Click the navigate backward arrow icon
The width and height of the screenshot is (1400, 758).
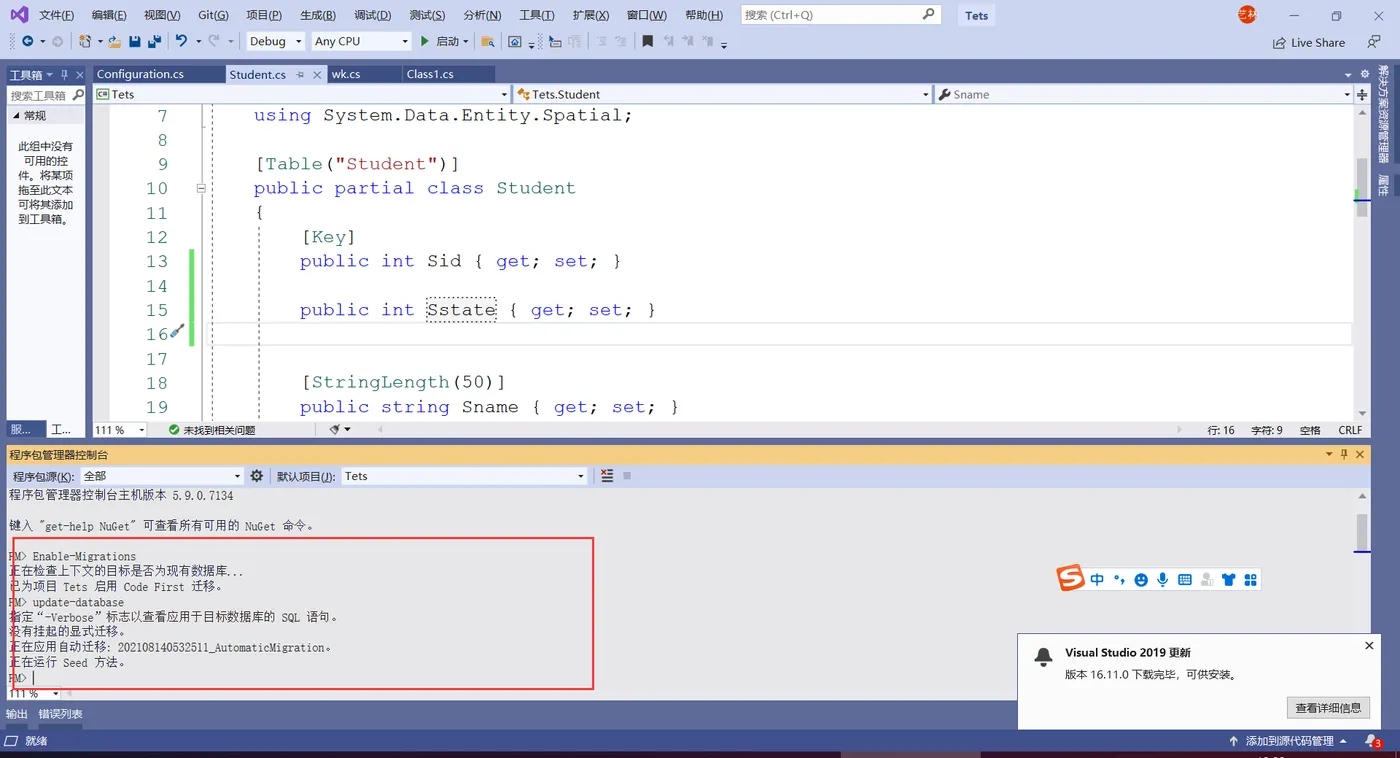pos(27,41)
